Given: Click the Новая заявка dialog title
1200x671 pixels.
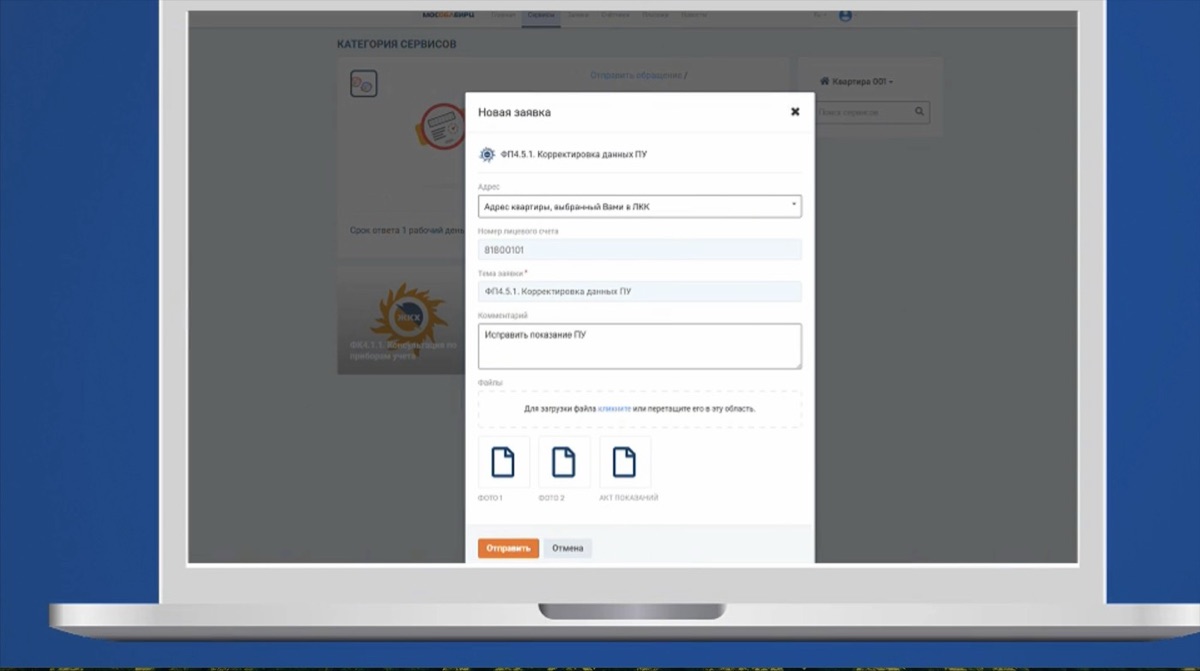Looking at the screenshot, I should pos(514,112).
